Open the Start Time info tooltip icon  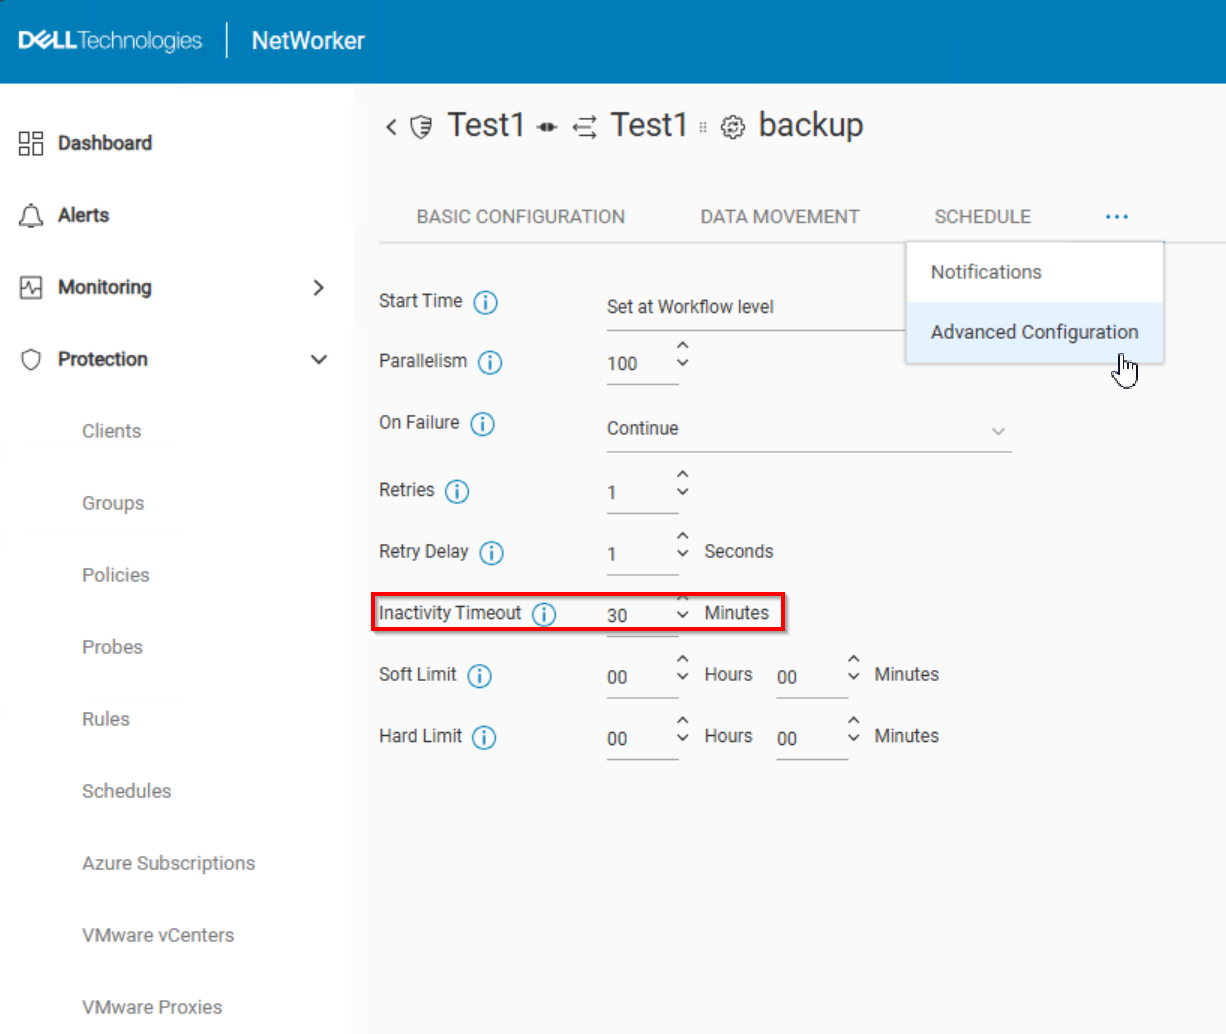pyautogui.click(x=486, y=302)
